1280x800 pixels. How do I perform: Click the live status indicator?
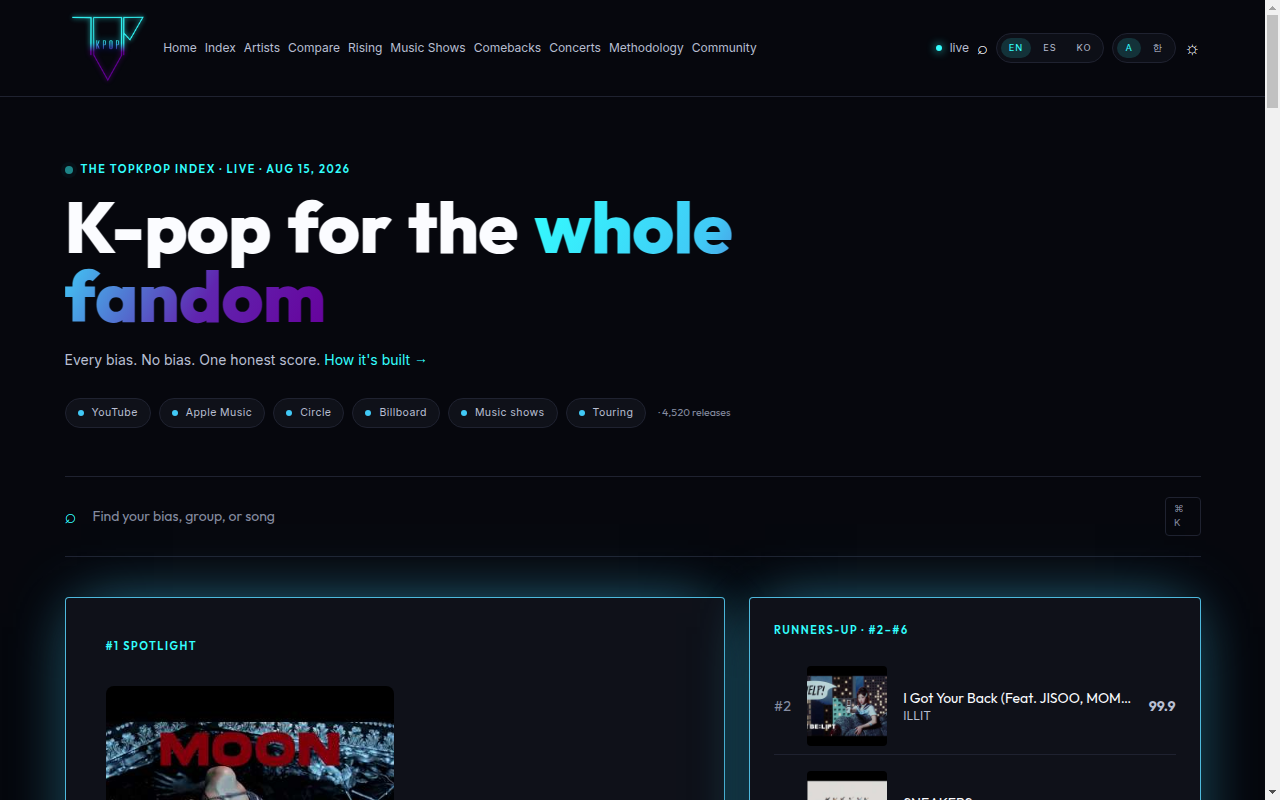pos(952,48)
